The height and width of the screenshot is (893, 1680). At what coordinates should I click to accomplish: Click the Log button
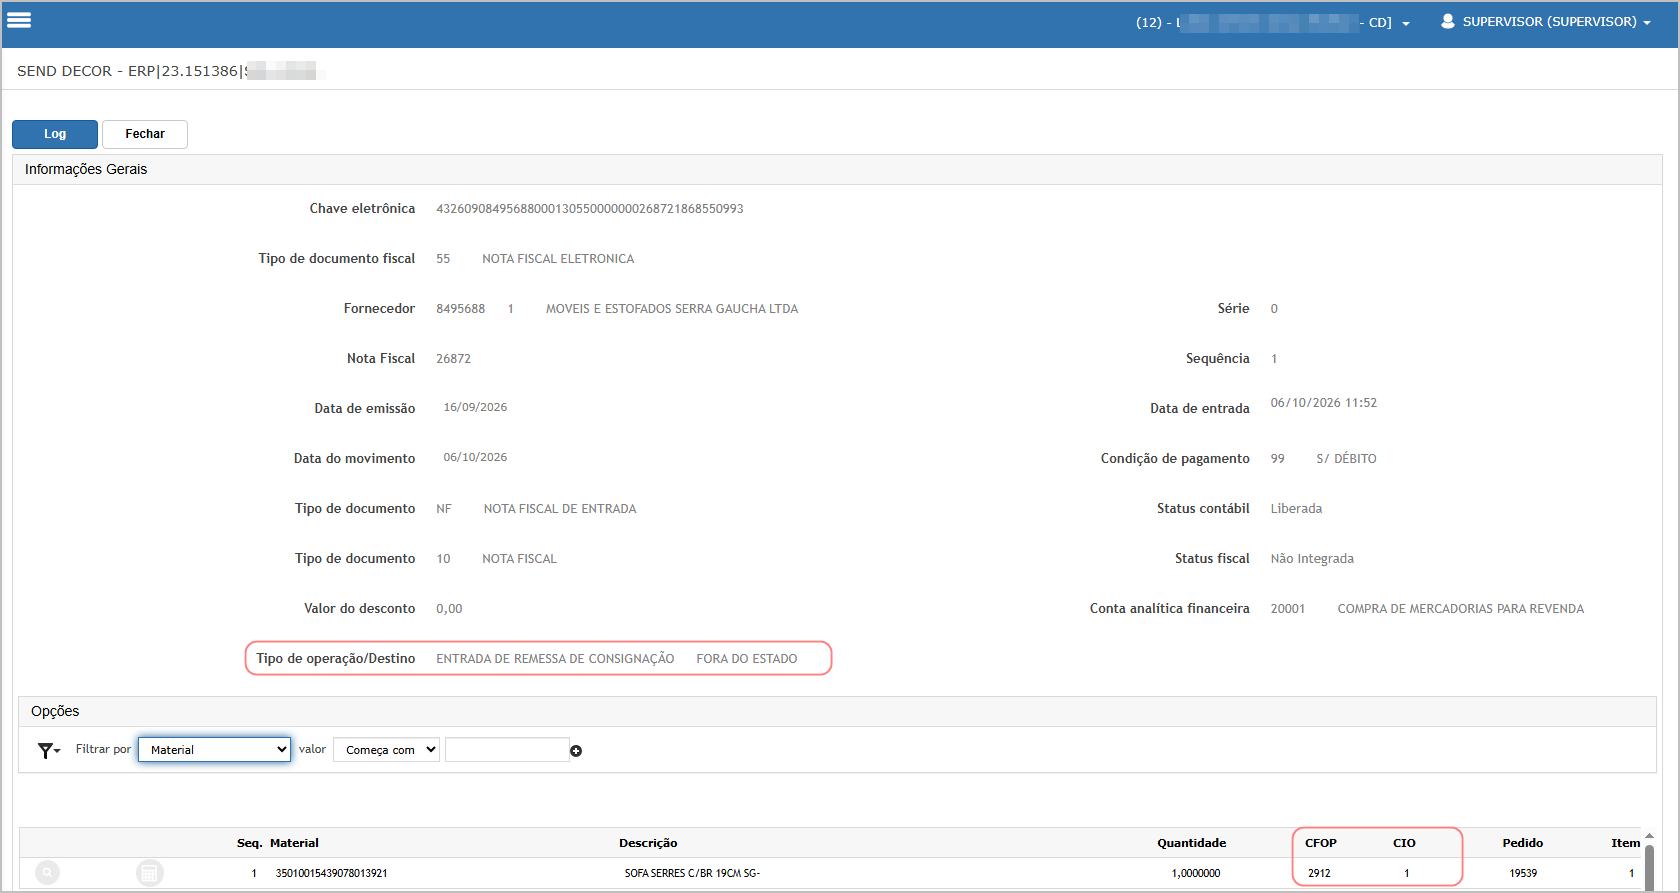pos(55,134)
